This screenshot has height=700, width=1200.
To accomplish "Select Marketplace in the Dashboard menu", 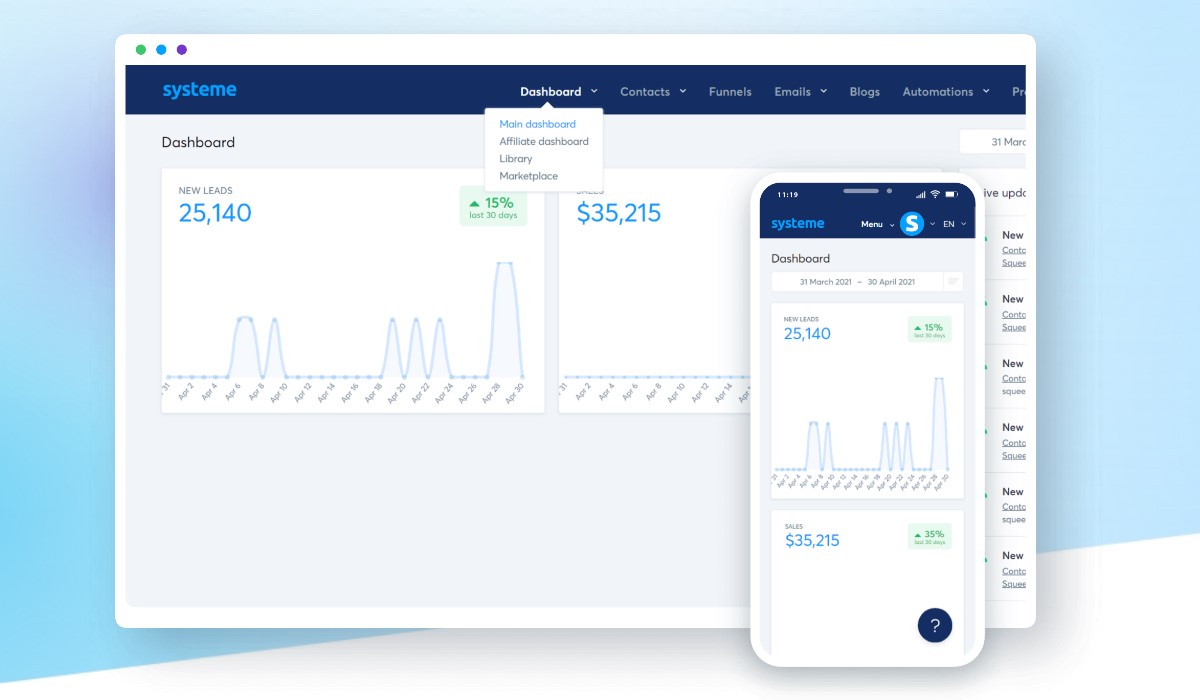I will click(529, 176).
